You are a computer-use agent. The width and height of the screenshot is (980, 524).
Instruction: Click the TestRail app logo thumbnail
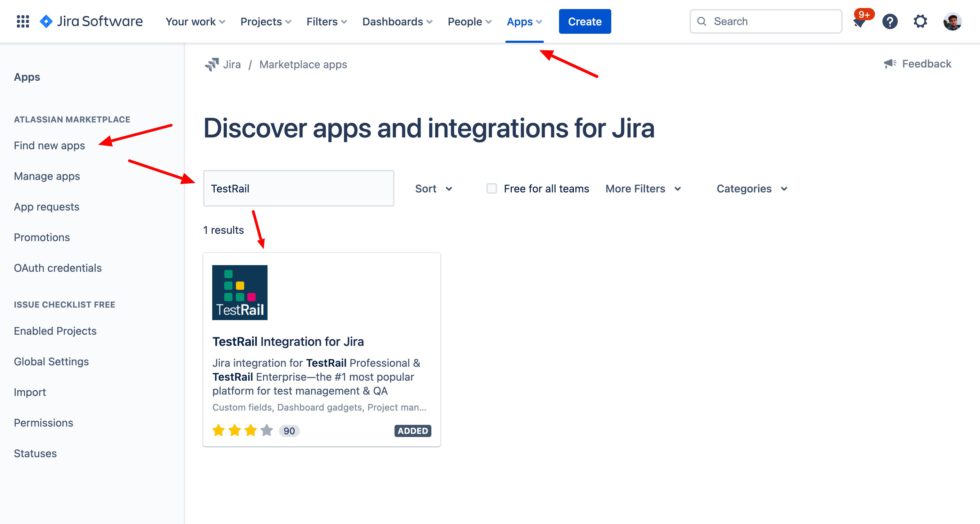(x=239, y=293)
